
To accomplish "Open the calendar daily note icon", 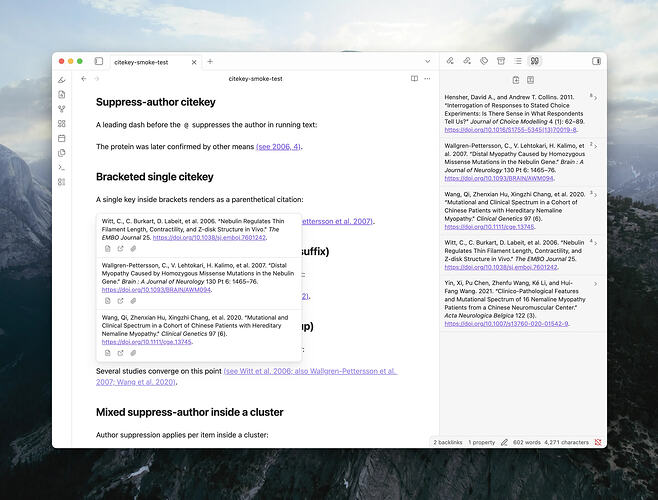I will [x=62, y=138].
